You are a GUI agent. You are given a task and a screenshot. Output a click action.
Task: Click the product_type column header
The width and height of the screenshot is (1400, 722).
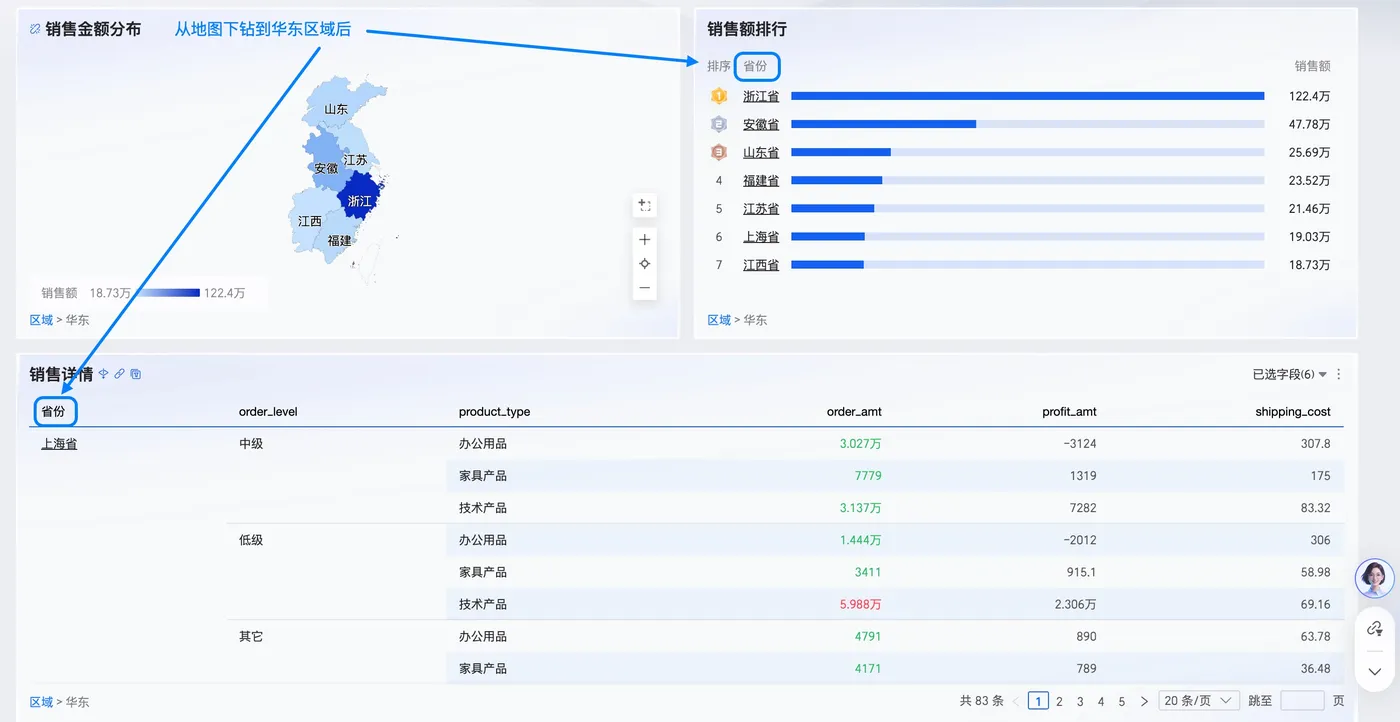coord(494,412)
